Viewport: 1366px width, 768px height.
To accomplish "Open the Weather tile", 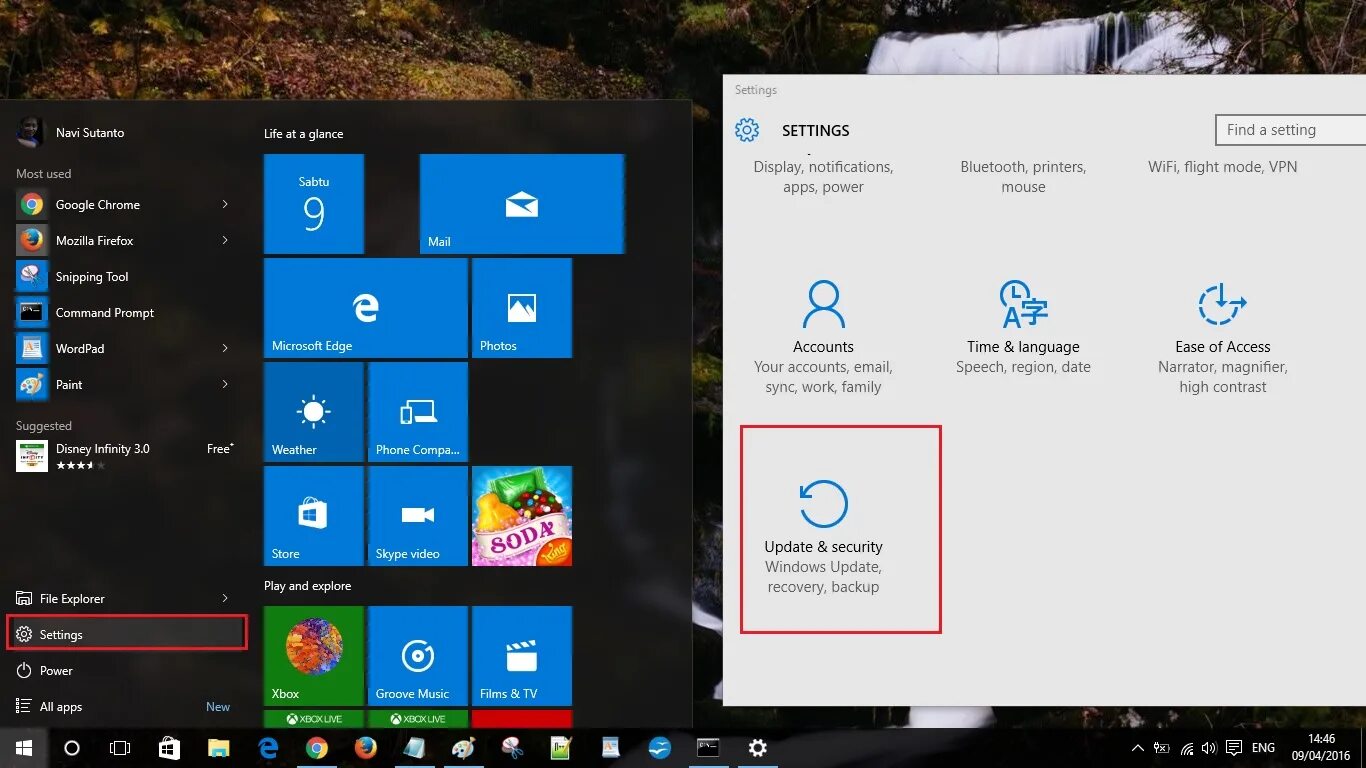I will pos(314,412).
